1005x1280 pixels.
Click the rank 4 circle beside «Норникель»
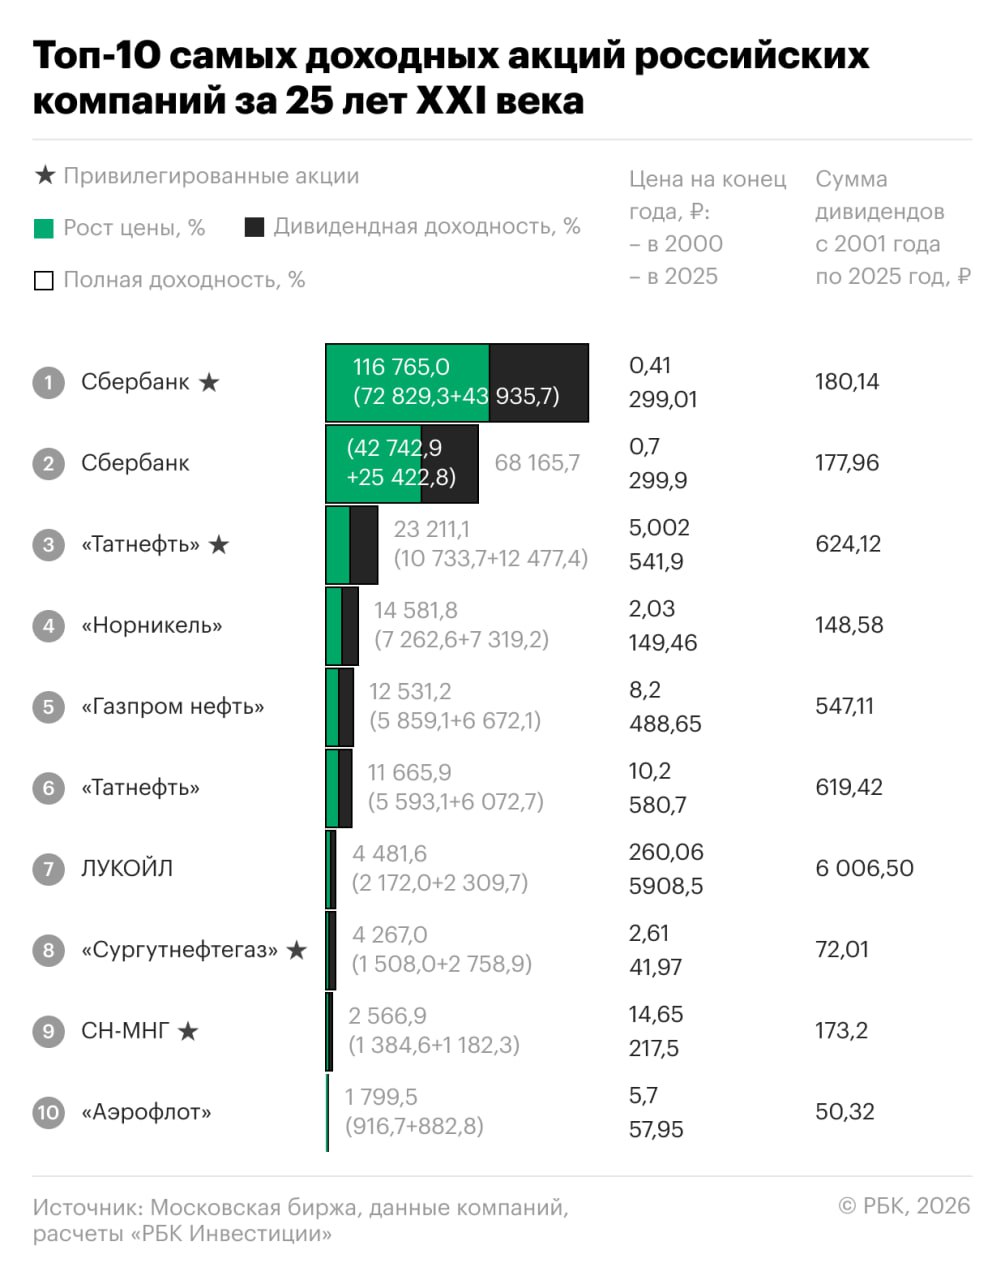[x=48, y=626]
